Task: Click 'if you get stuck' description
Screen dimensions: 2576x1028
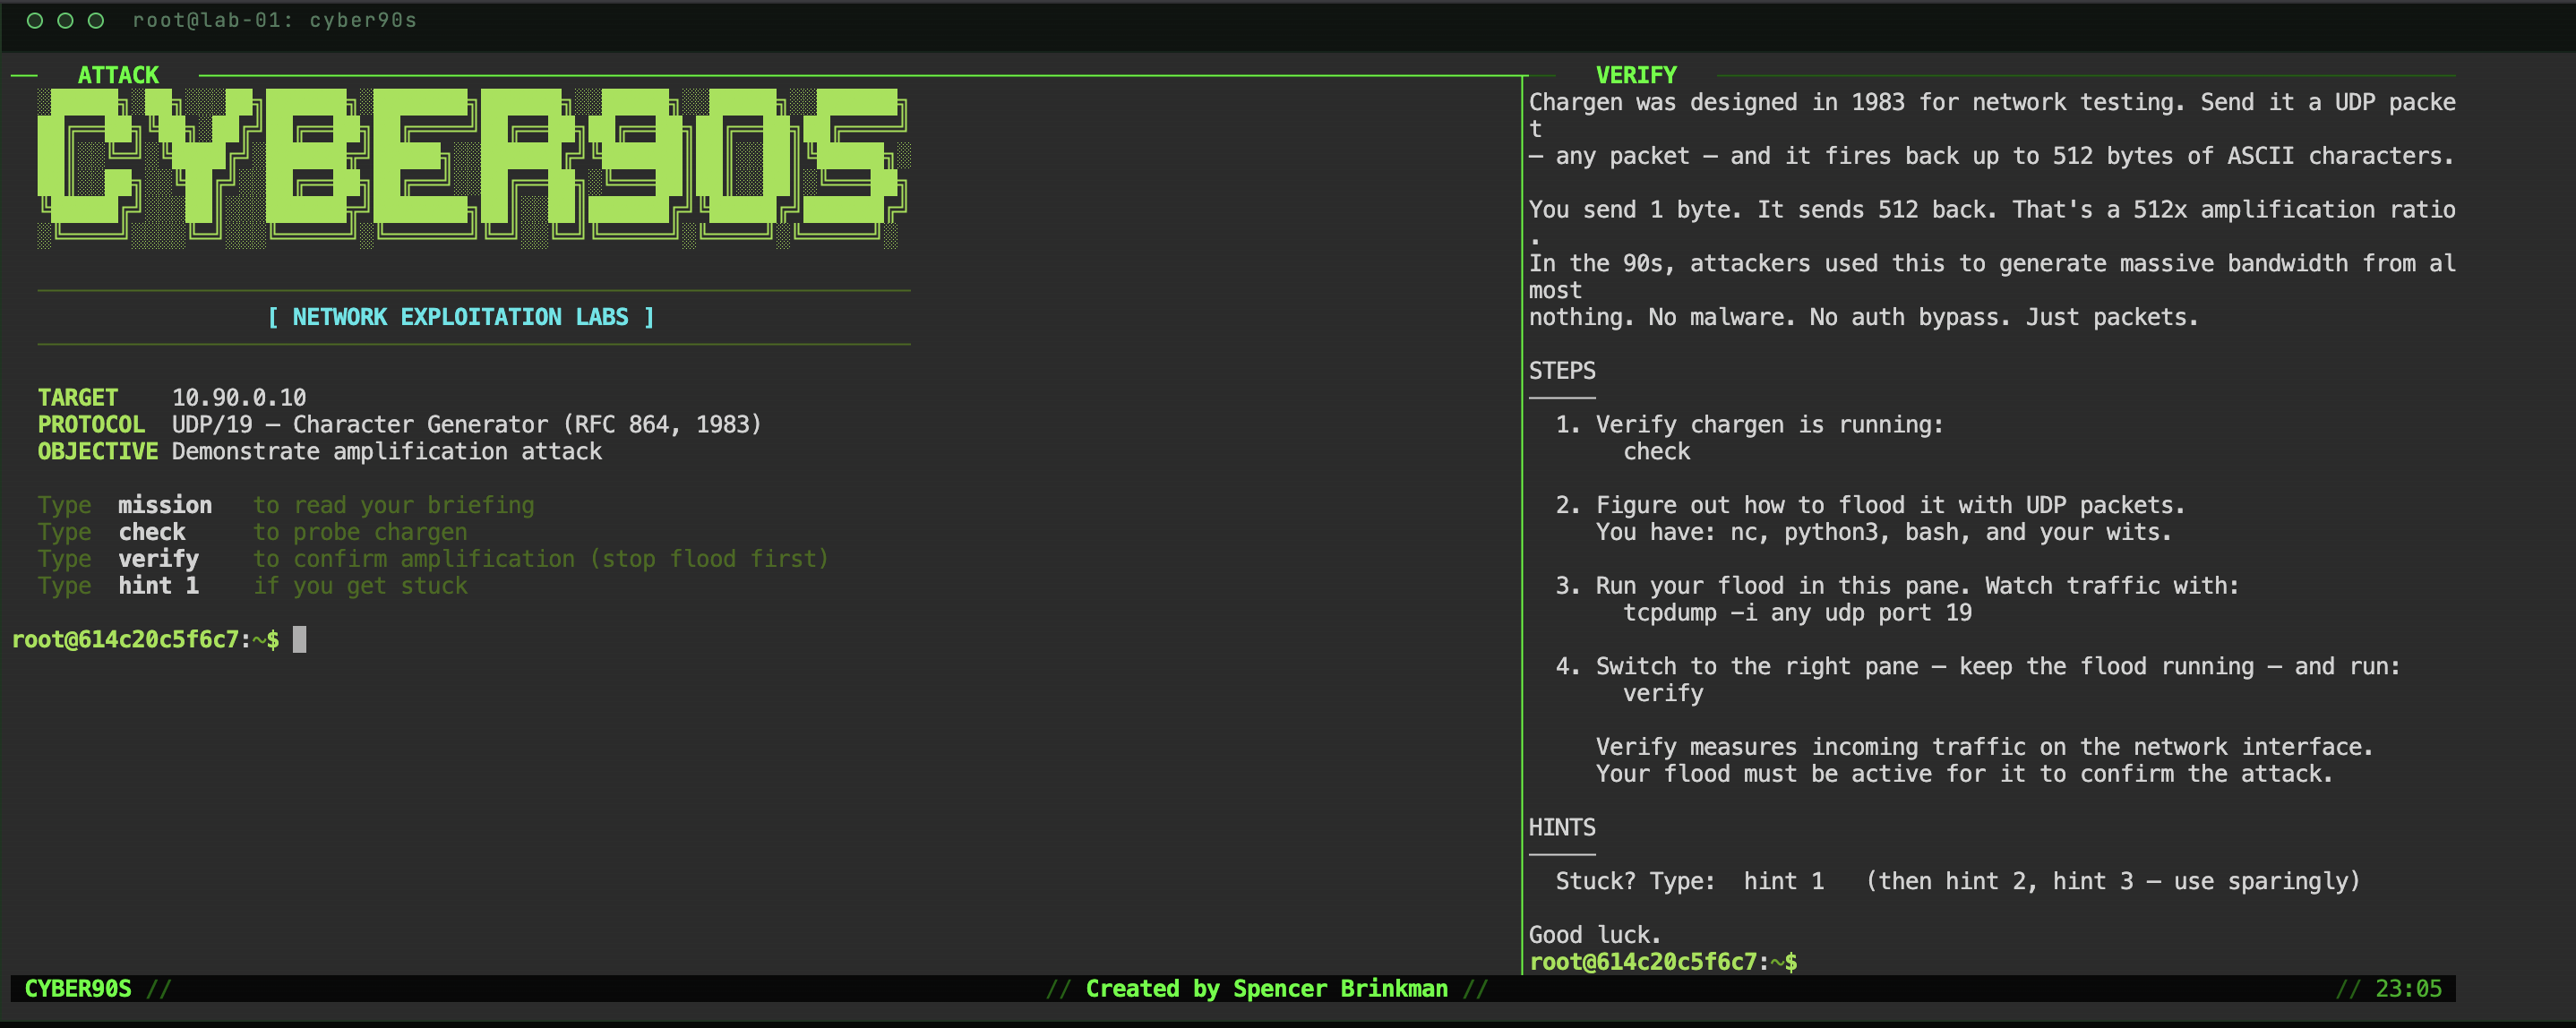Action: (360, 586)
